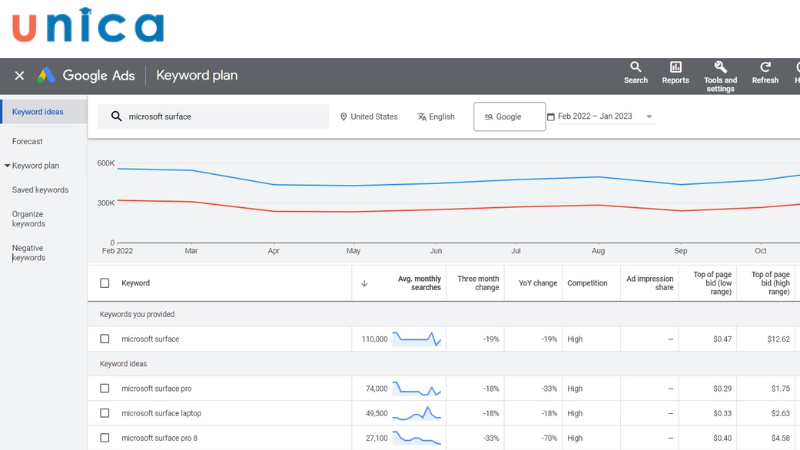The image size is (800, 450).
Task: Click the microsoft surface trend sparkline
Action: [x=416, y=339]
